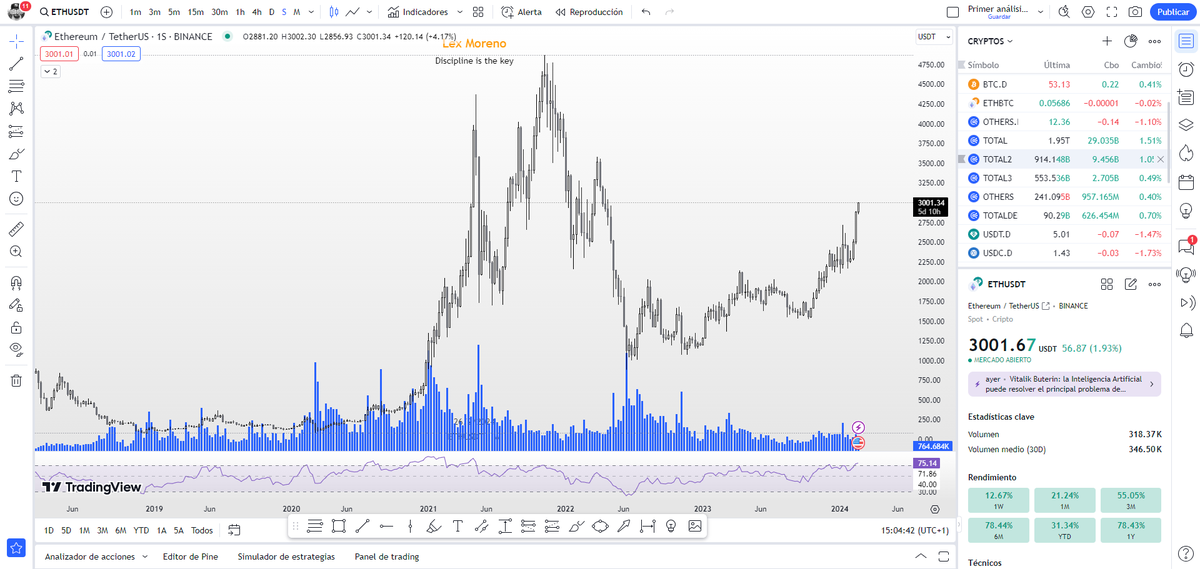The width and height of the screenshot is (1200, 569).
Task: Select the M monthly timeframe
Action: pos(296,12)
